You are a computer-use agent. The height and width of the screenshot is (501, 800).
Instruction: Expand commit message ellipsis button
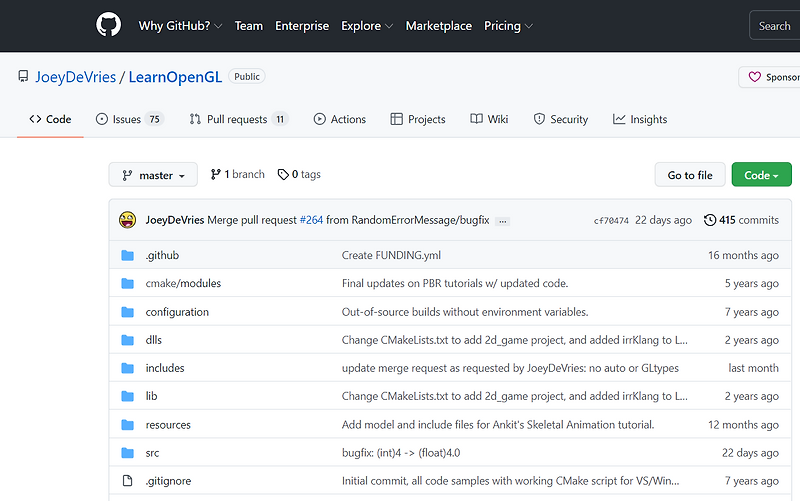coord(502,220)
